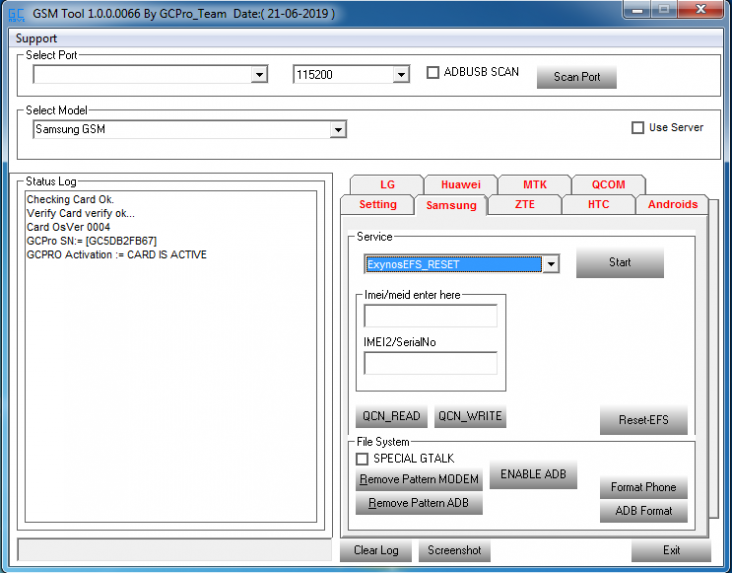Minimize the GSM Tool window
Screen dimensions: 732x573
click(637, 9)
